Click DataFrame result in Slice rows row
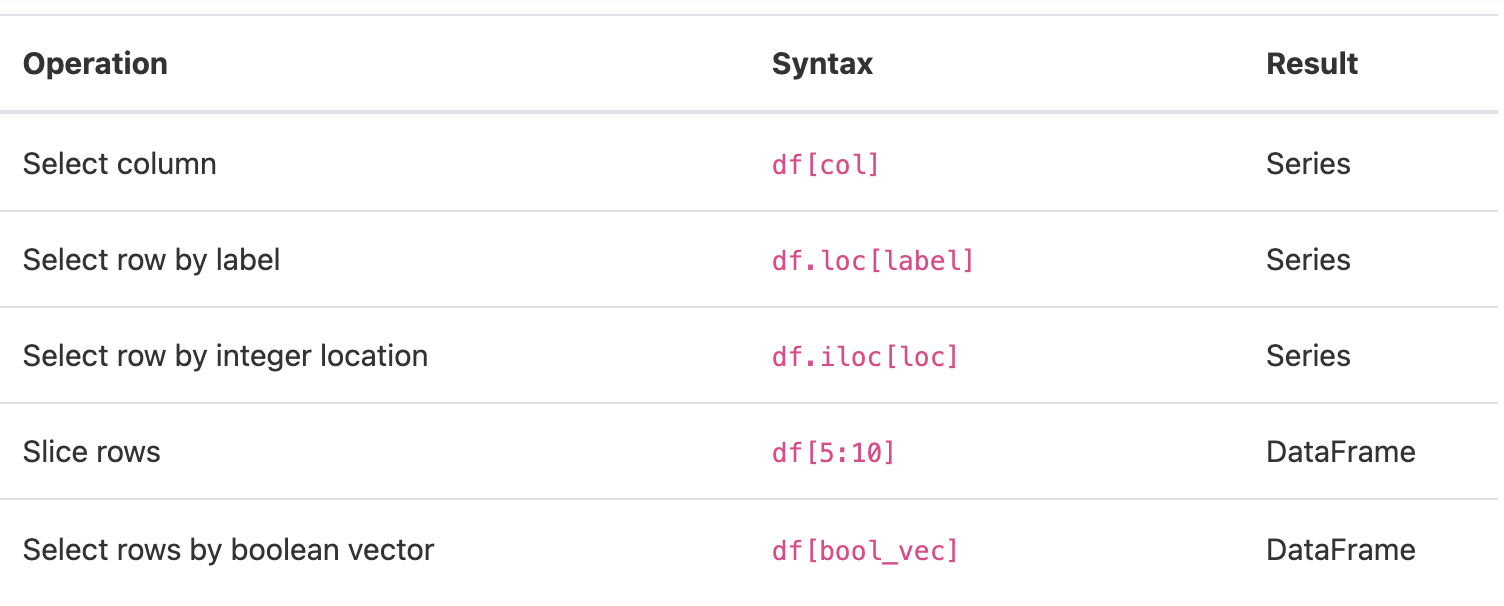The height and width of the screenshot is (606, 1504). click(1341, 452)
